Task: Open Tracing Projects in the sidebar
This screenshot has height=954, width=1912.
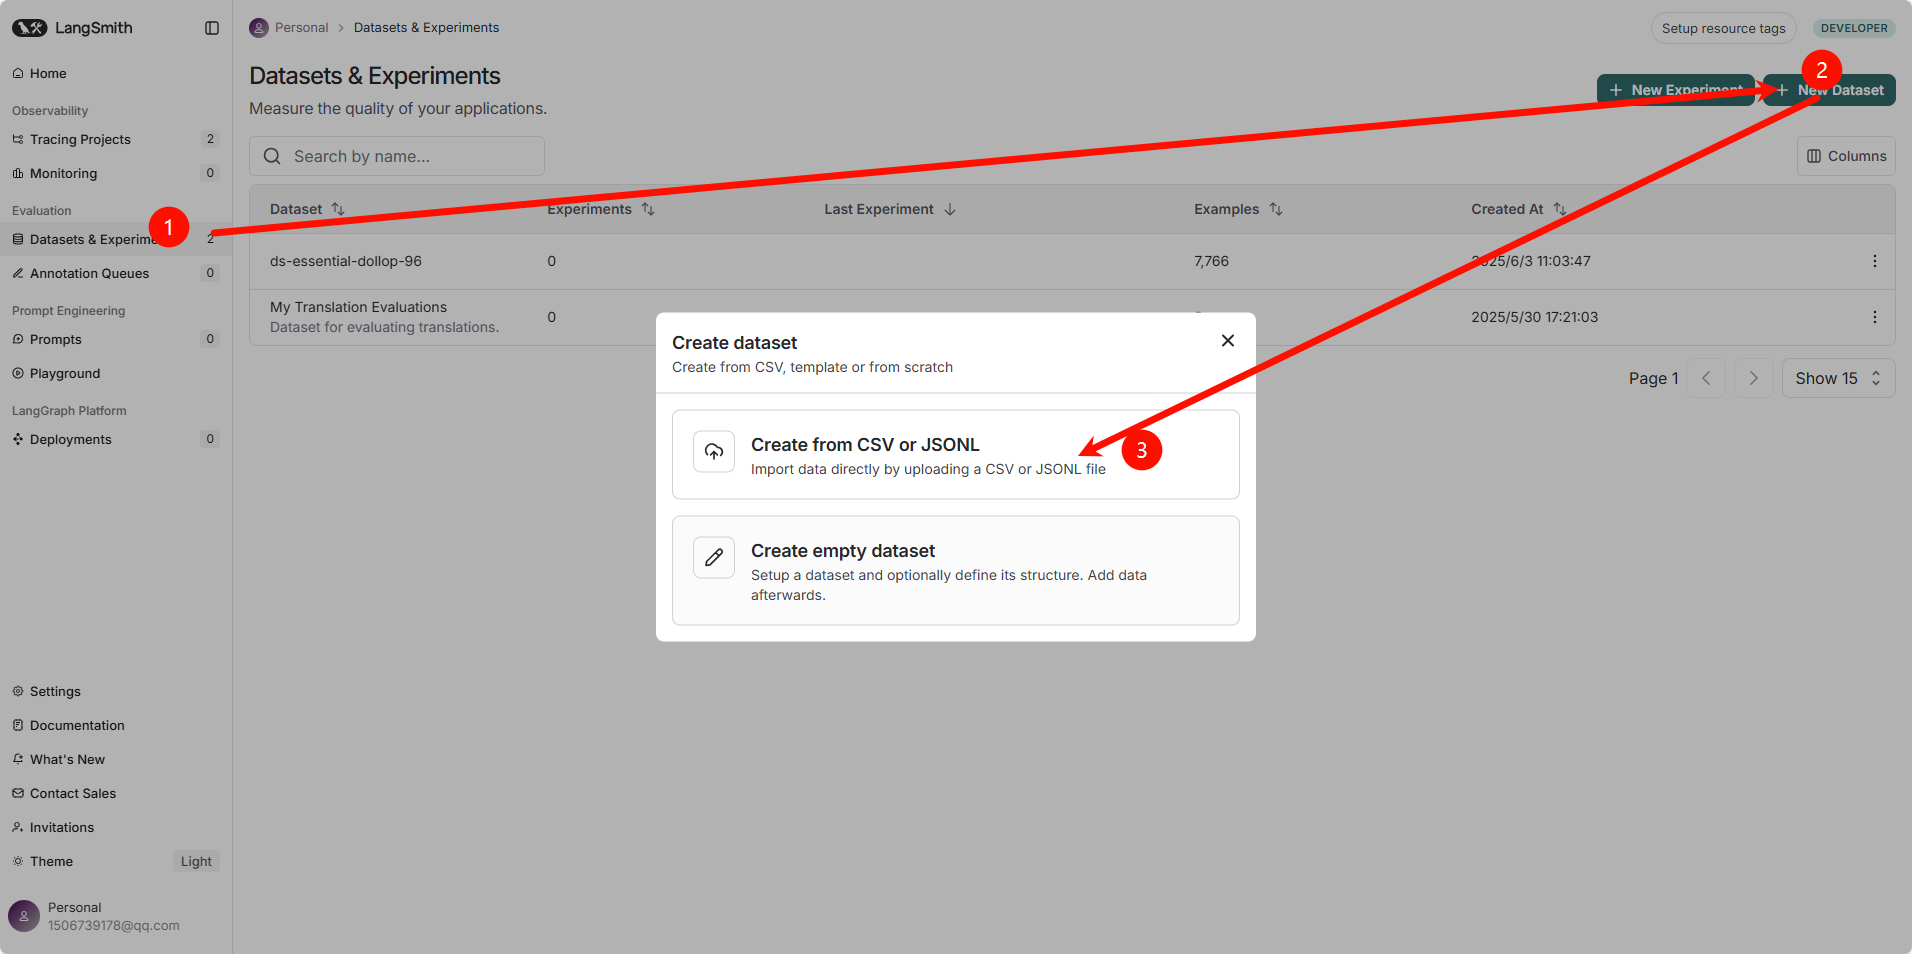Action: (116, 139)
